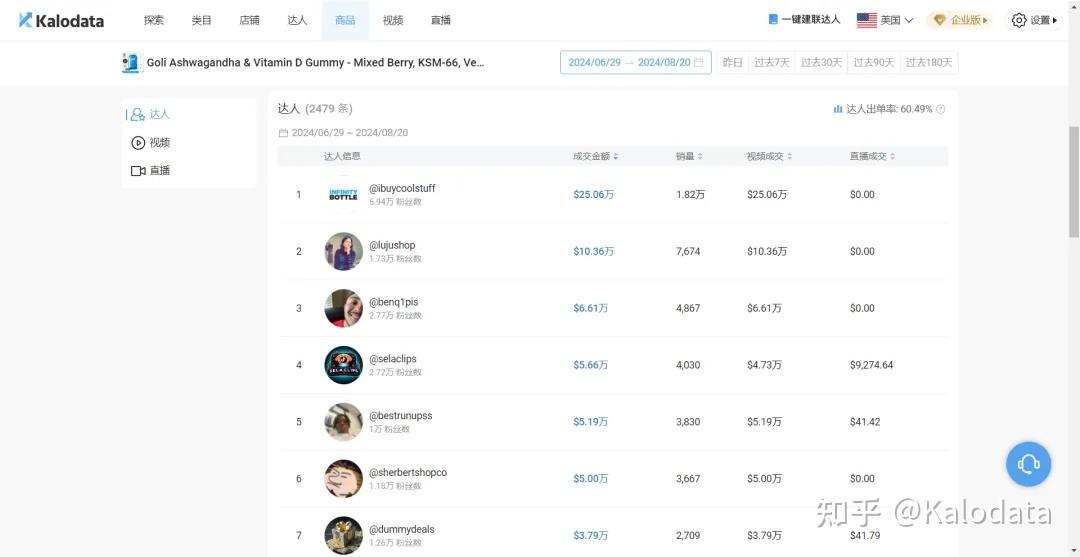The height and width of the screenshot is (557, 1080).
Task: Expand the 美国 country dropdown
Action: pyautogui.click(x=885, y=20)
